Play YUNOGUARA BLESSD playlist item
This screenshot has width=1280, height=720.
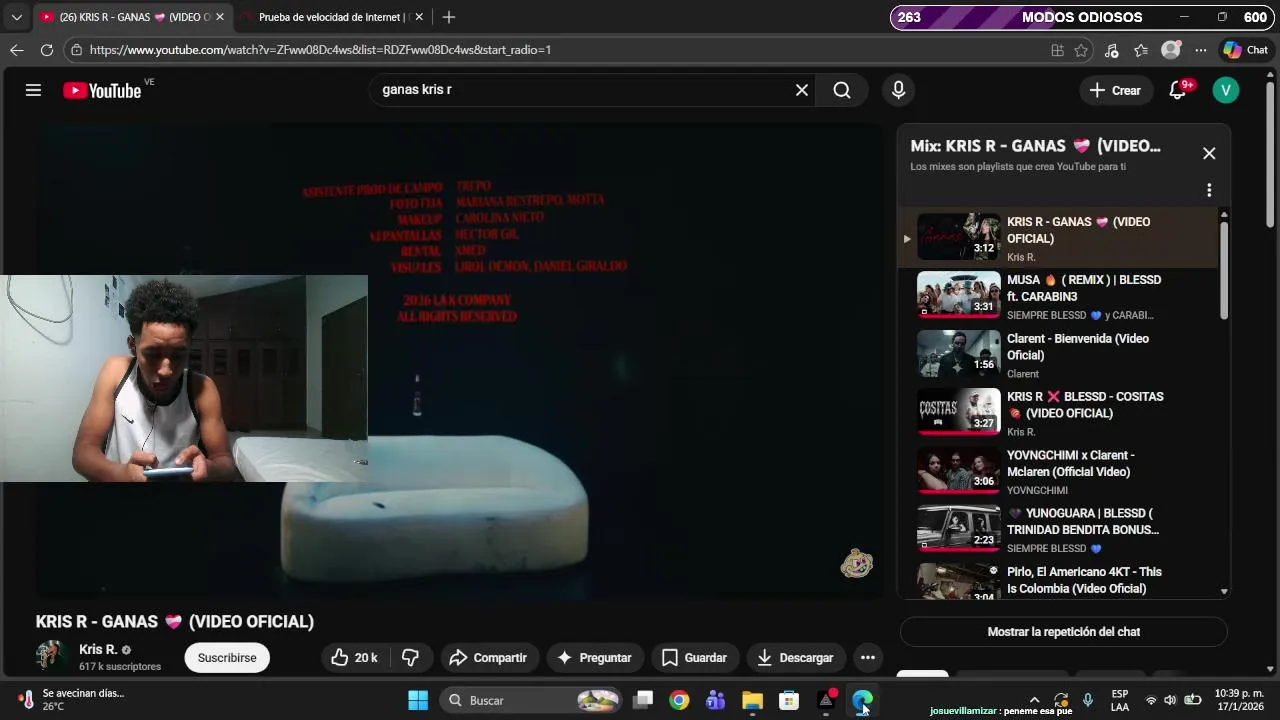1060,530
